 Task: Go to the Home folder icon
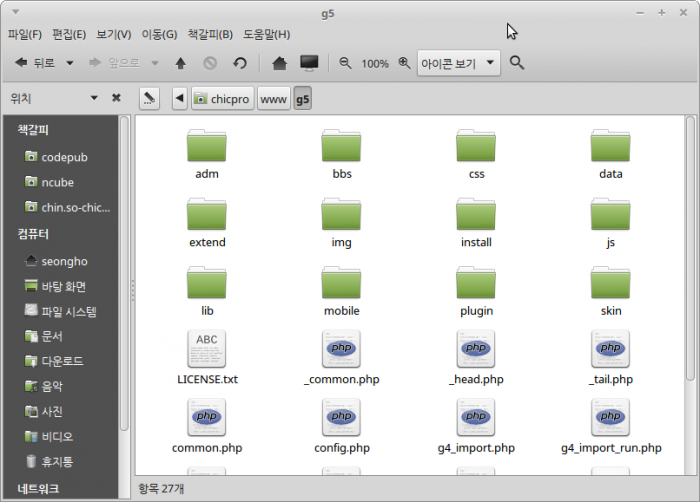tap(280, 63)
